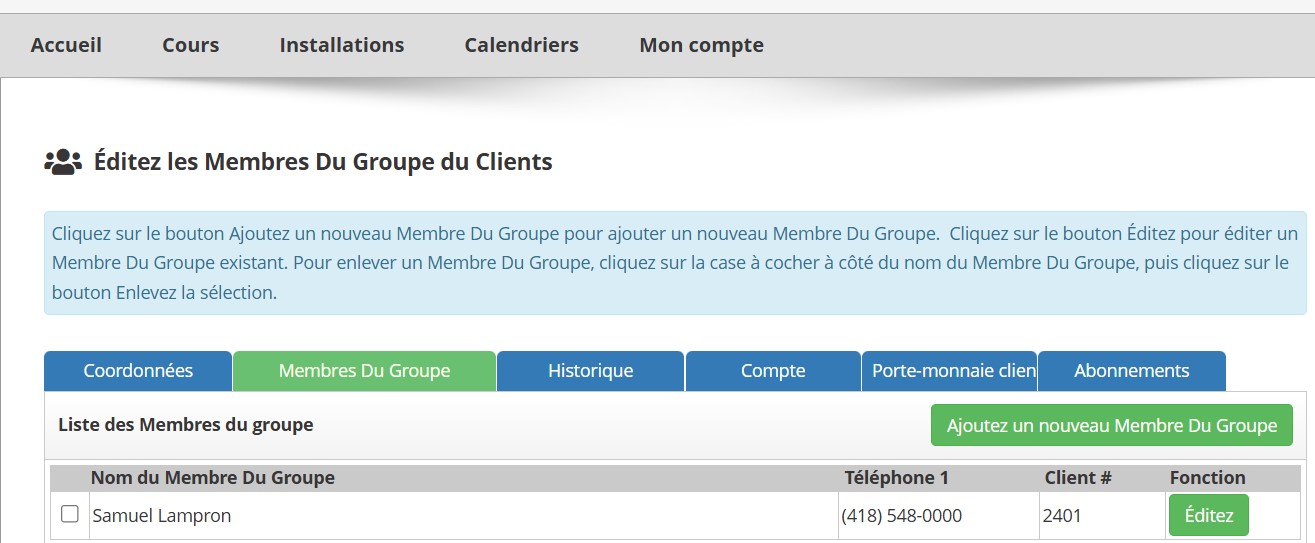Click Éditez for Samuel Lampron
This screenshot has height=543, width=1315.
click(x=1208, y=516)
